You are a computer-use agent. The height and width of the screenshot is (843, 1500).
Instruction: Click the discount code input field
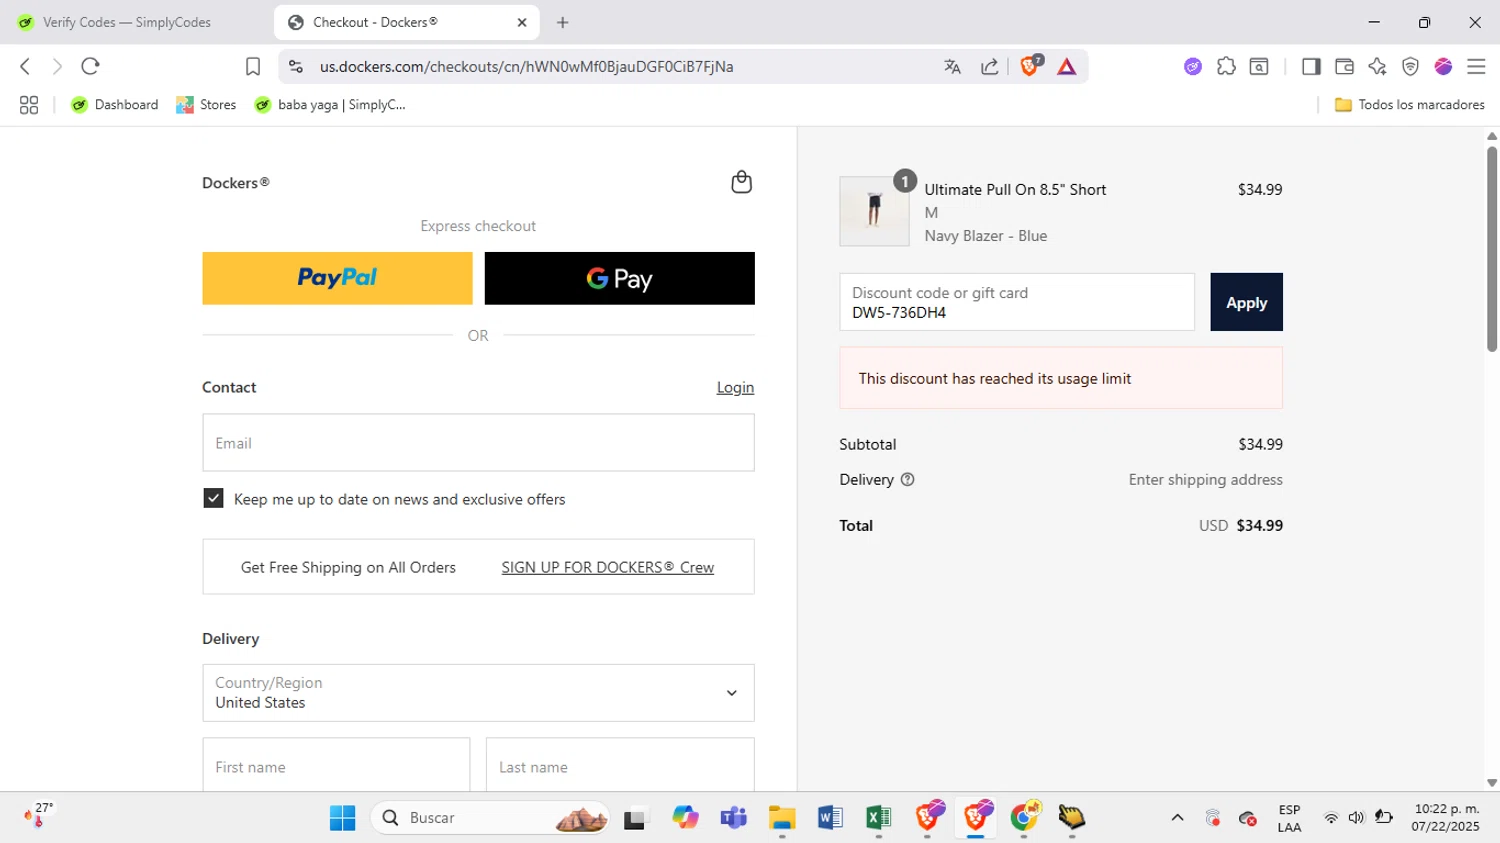(x=1017, y=302)
